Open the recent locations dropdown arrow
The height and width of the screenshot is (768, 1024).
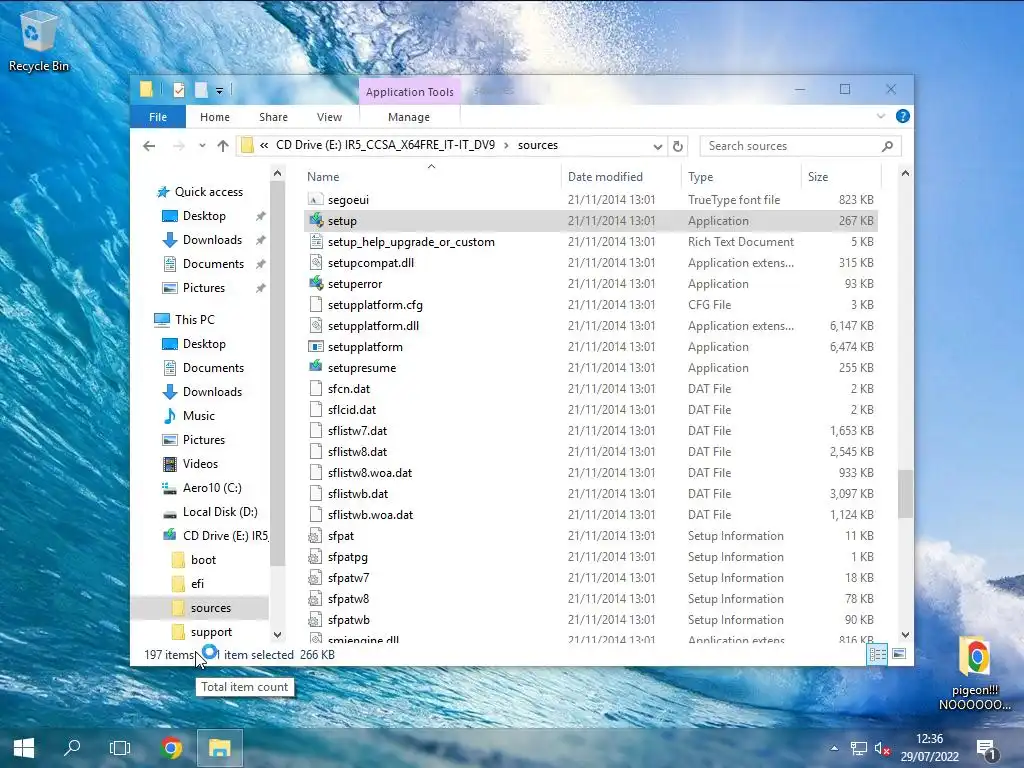[202, 146]
